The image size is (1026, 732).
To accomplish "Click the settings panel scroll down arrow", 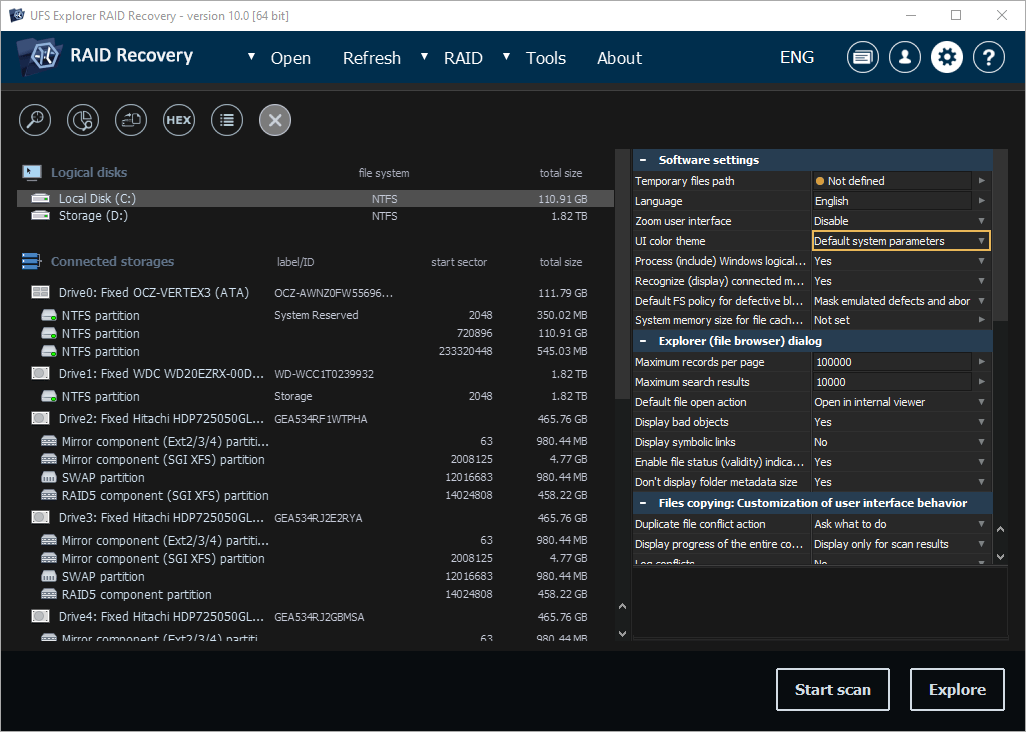I will tap(1000, 557).
